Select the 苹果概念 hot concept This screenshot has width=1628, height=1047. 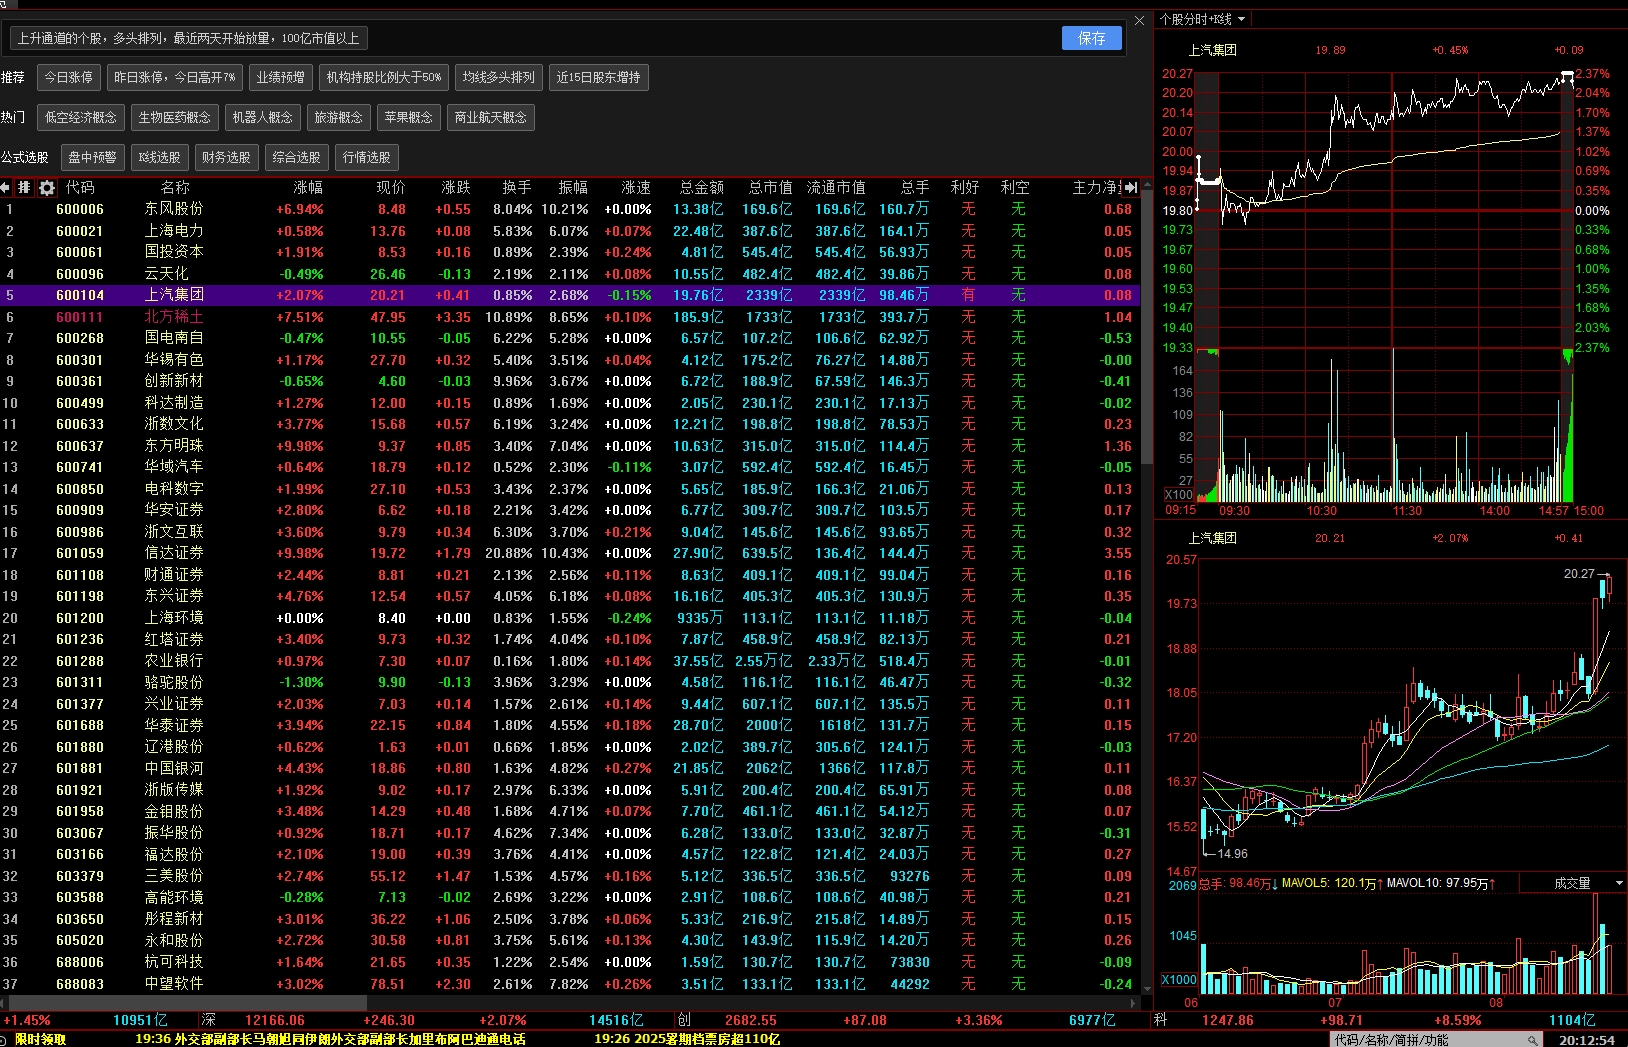coord(409,117)
